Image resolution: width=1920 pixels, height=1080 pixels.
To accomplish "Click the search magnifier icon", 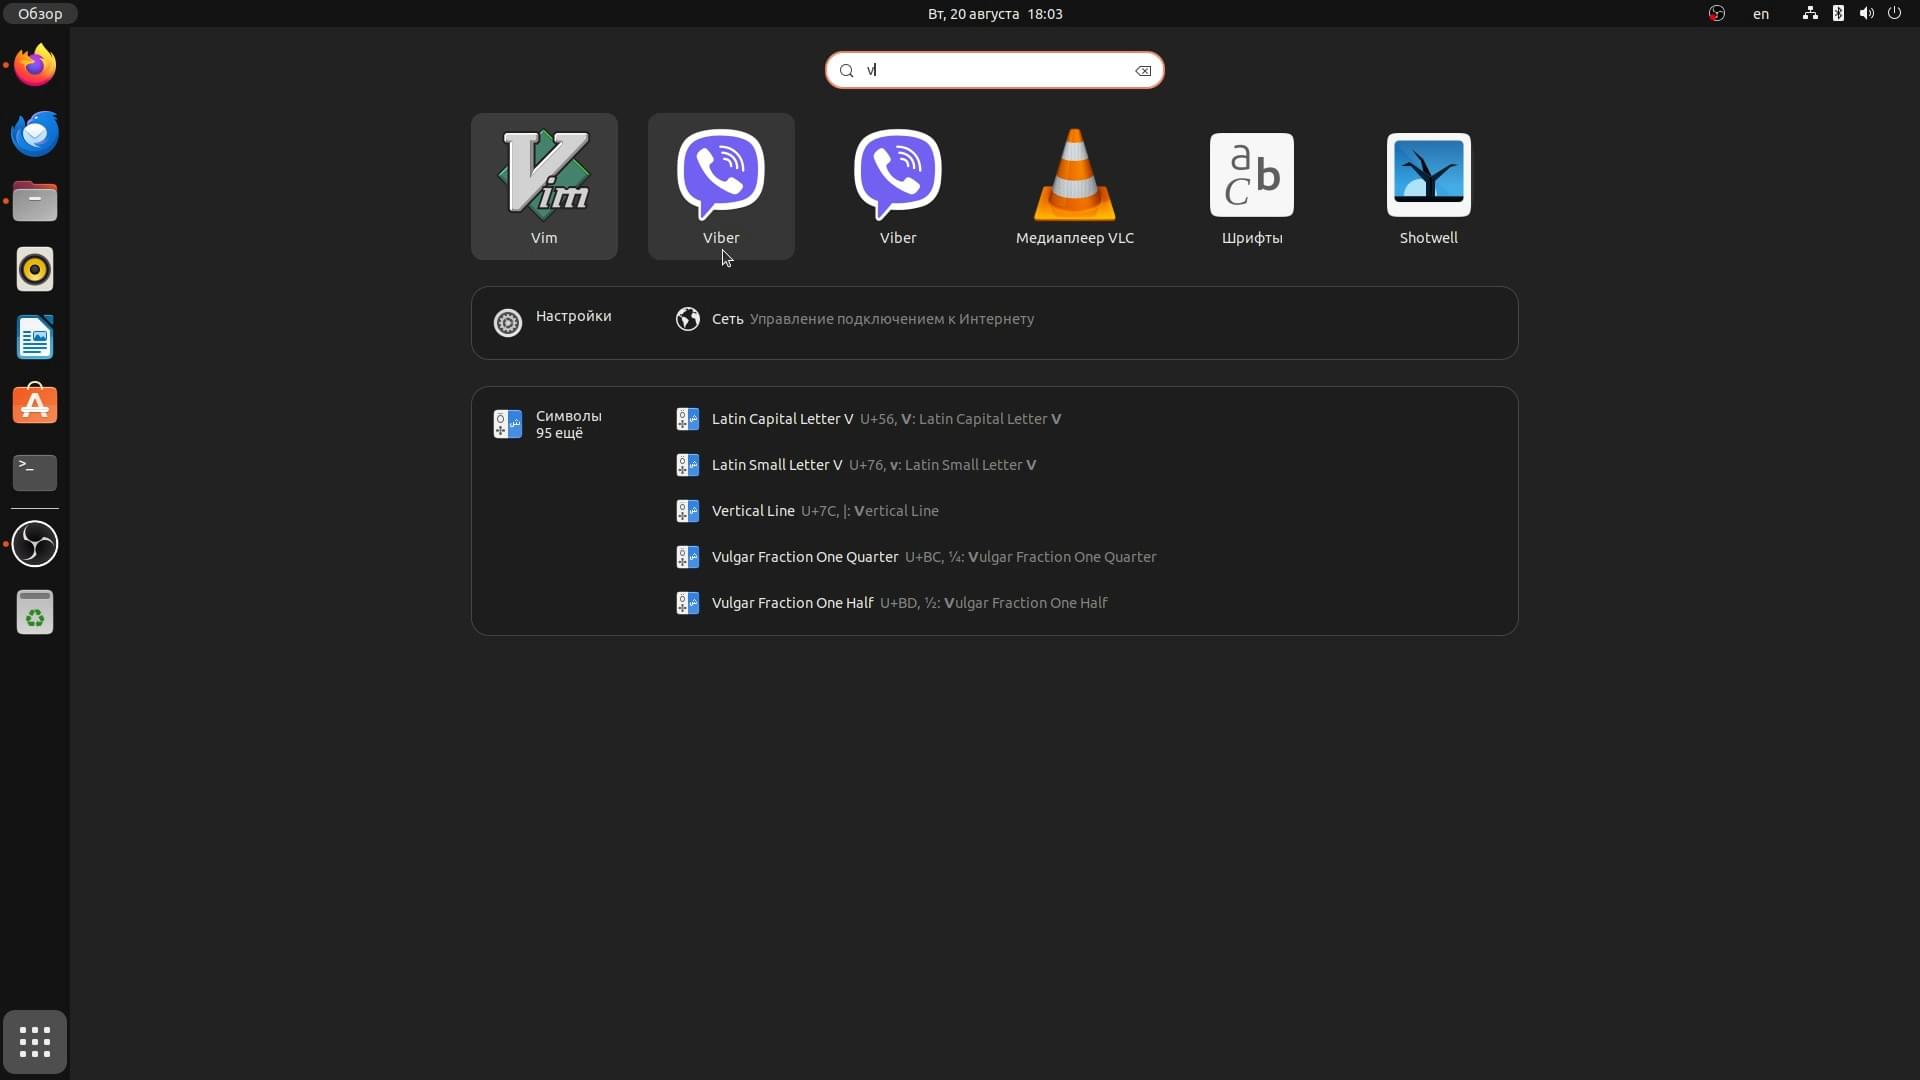I will point(847,70).
